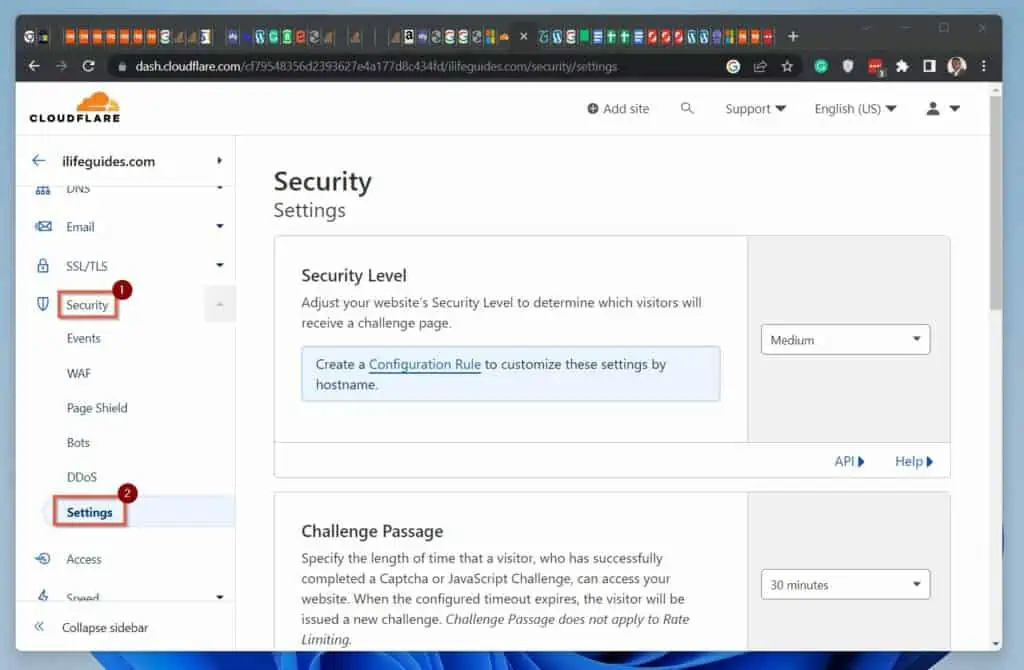The image size is (1024, 670).
Task: Expand the Email section arrow
Action: point(219,226)
